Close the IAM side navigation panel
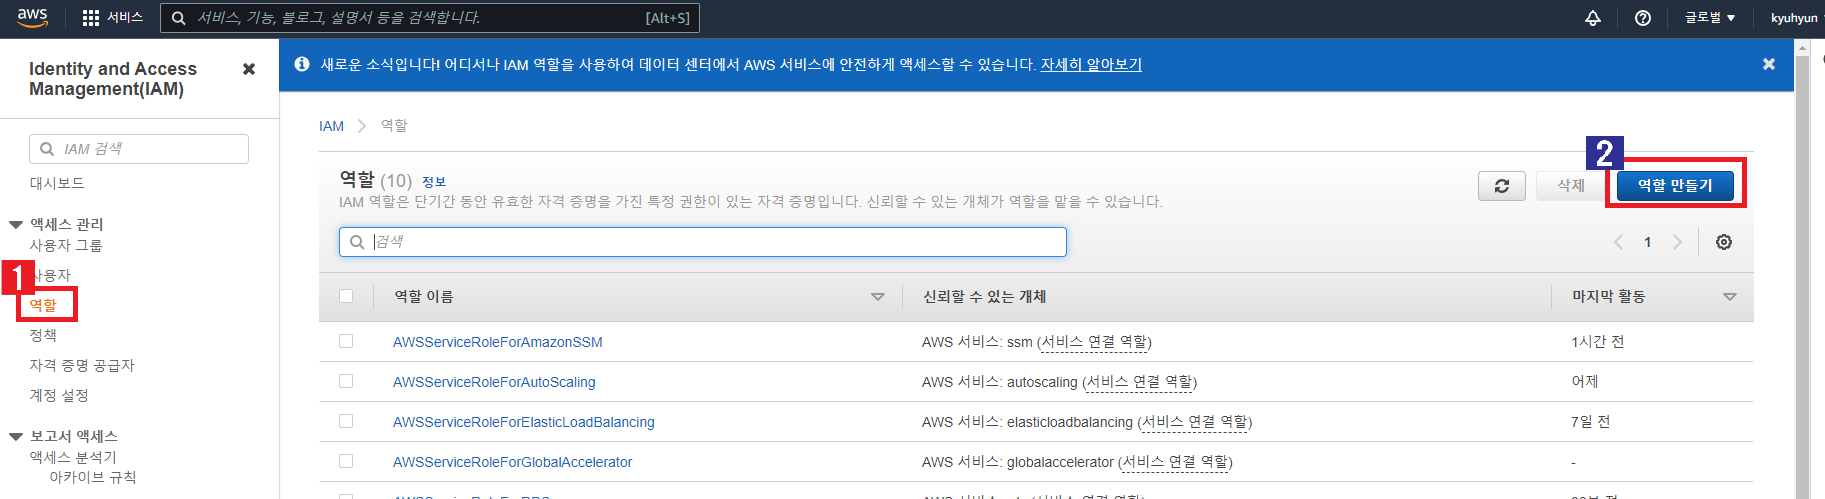 tap(249, 69)
